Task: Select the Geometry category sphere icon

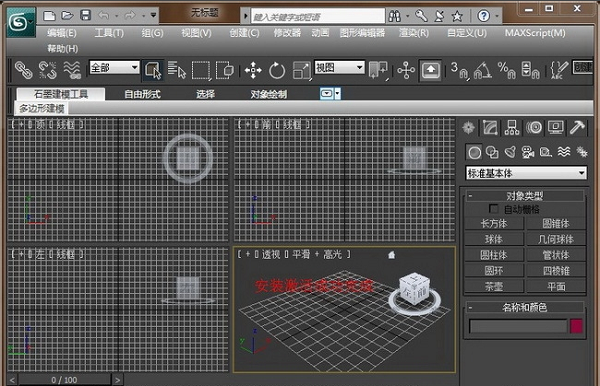Action: [x=474, y=152]
